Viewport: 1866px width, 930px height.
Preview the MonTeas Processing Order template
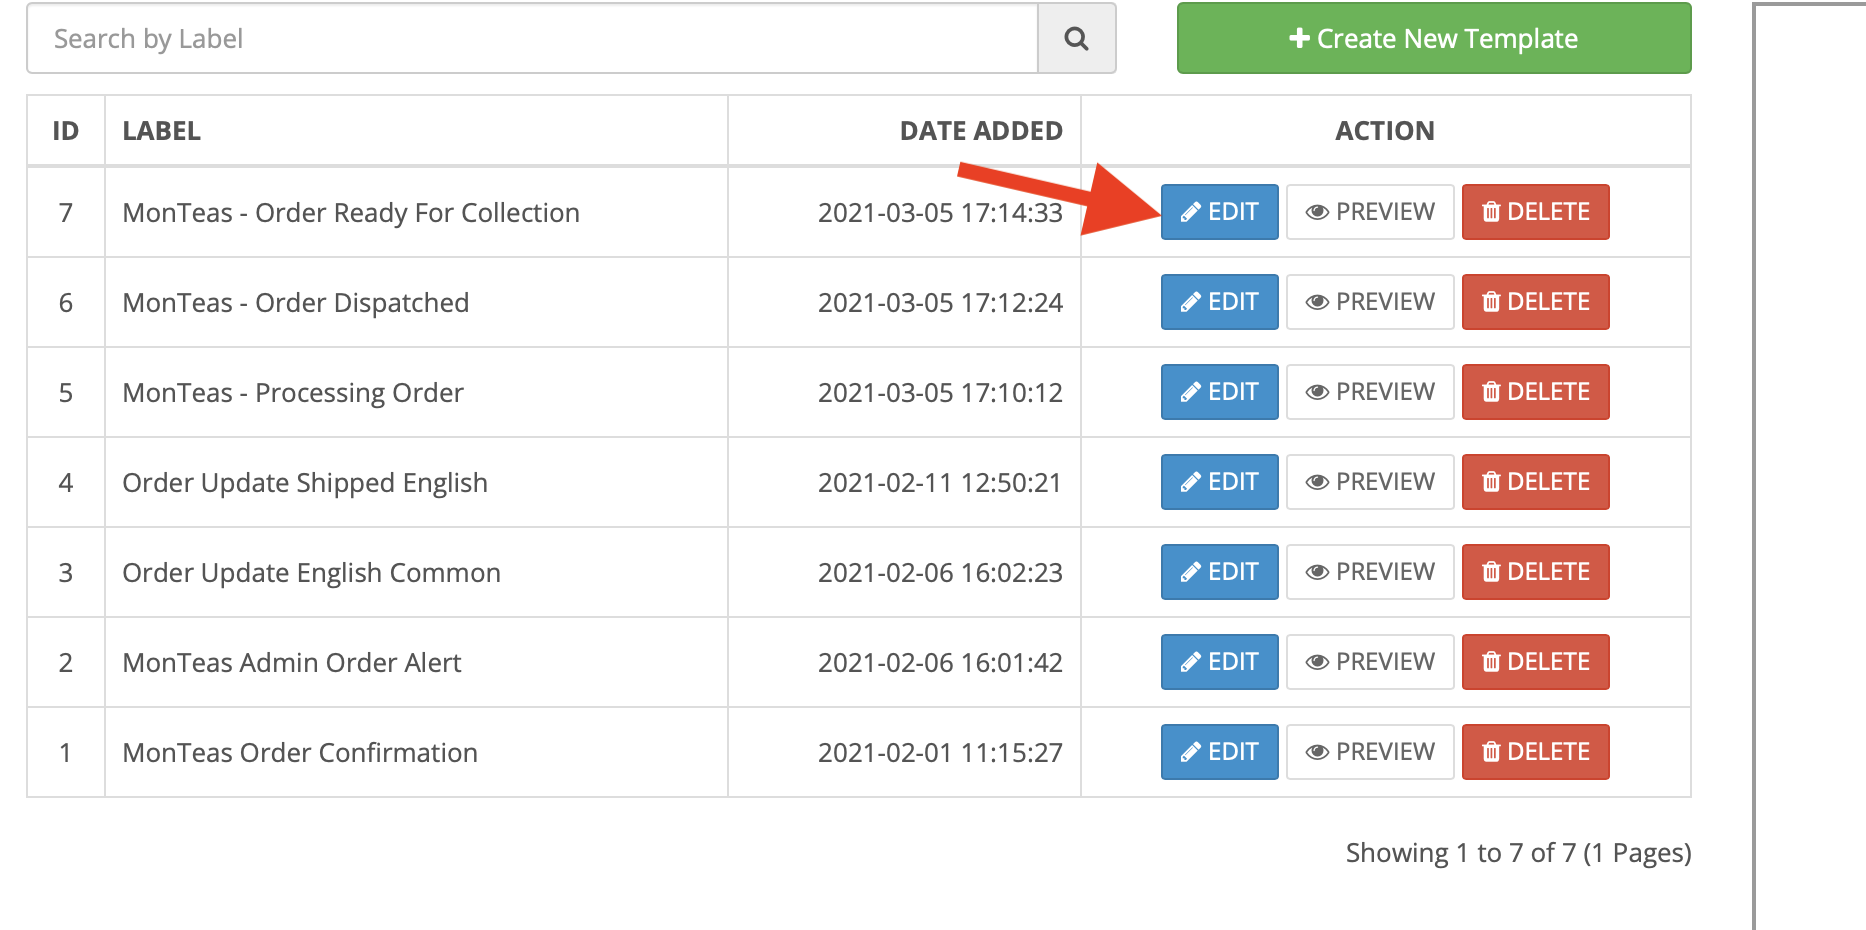click(x=1369, y=392)
